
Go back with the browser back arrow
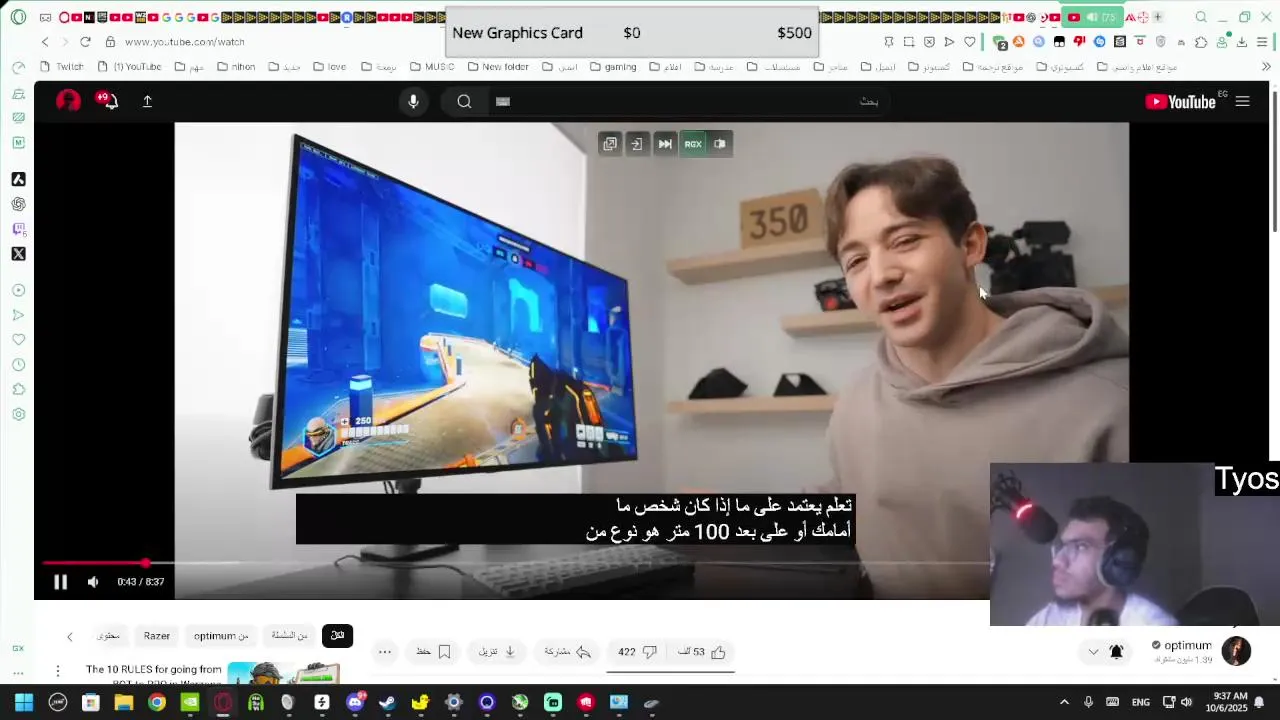[x=45, y=41]
